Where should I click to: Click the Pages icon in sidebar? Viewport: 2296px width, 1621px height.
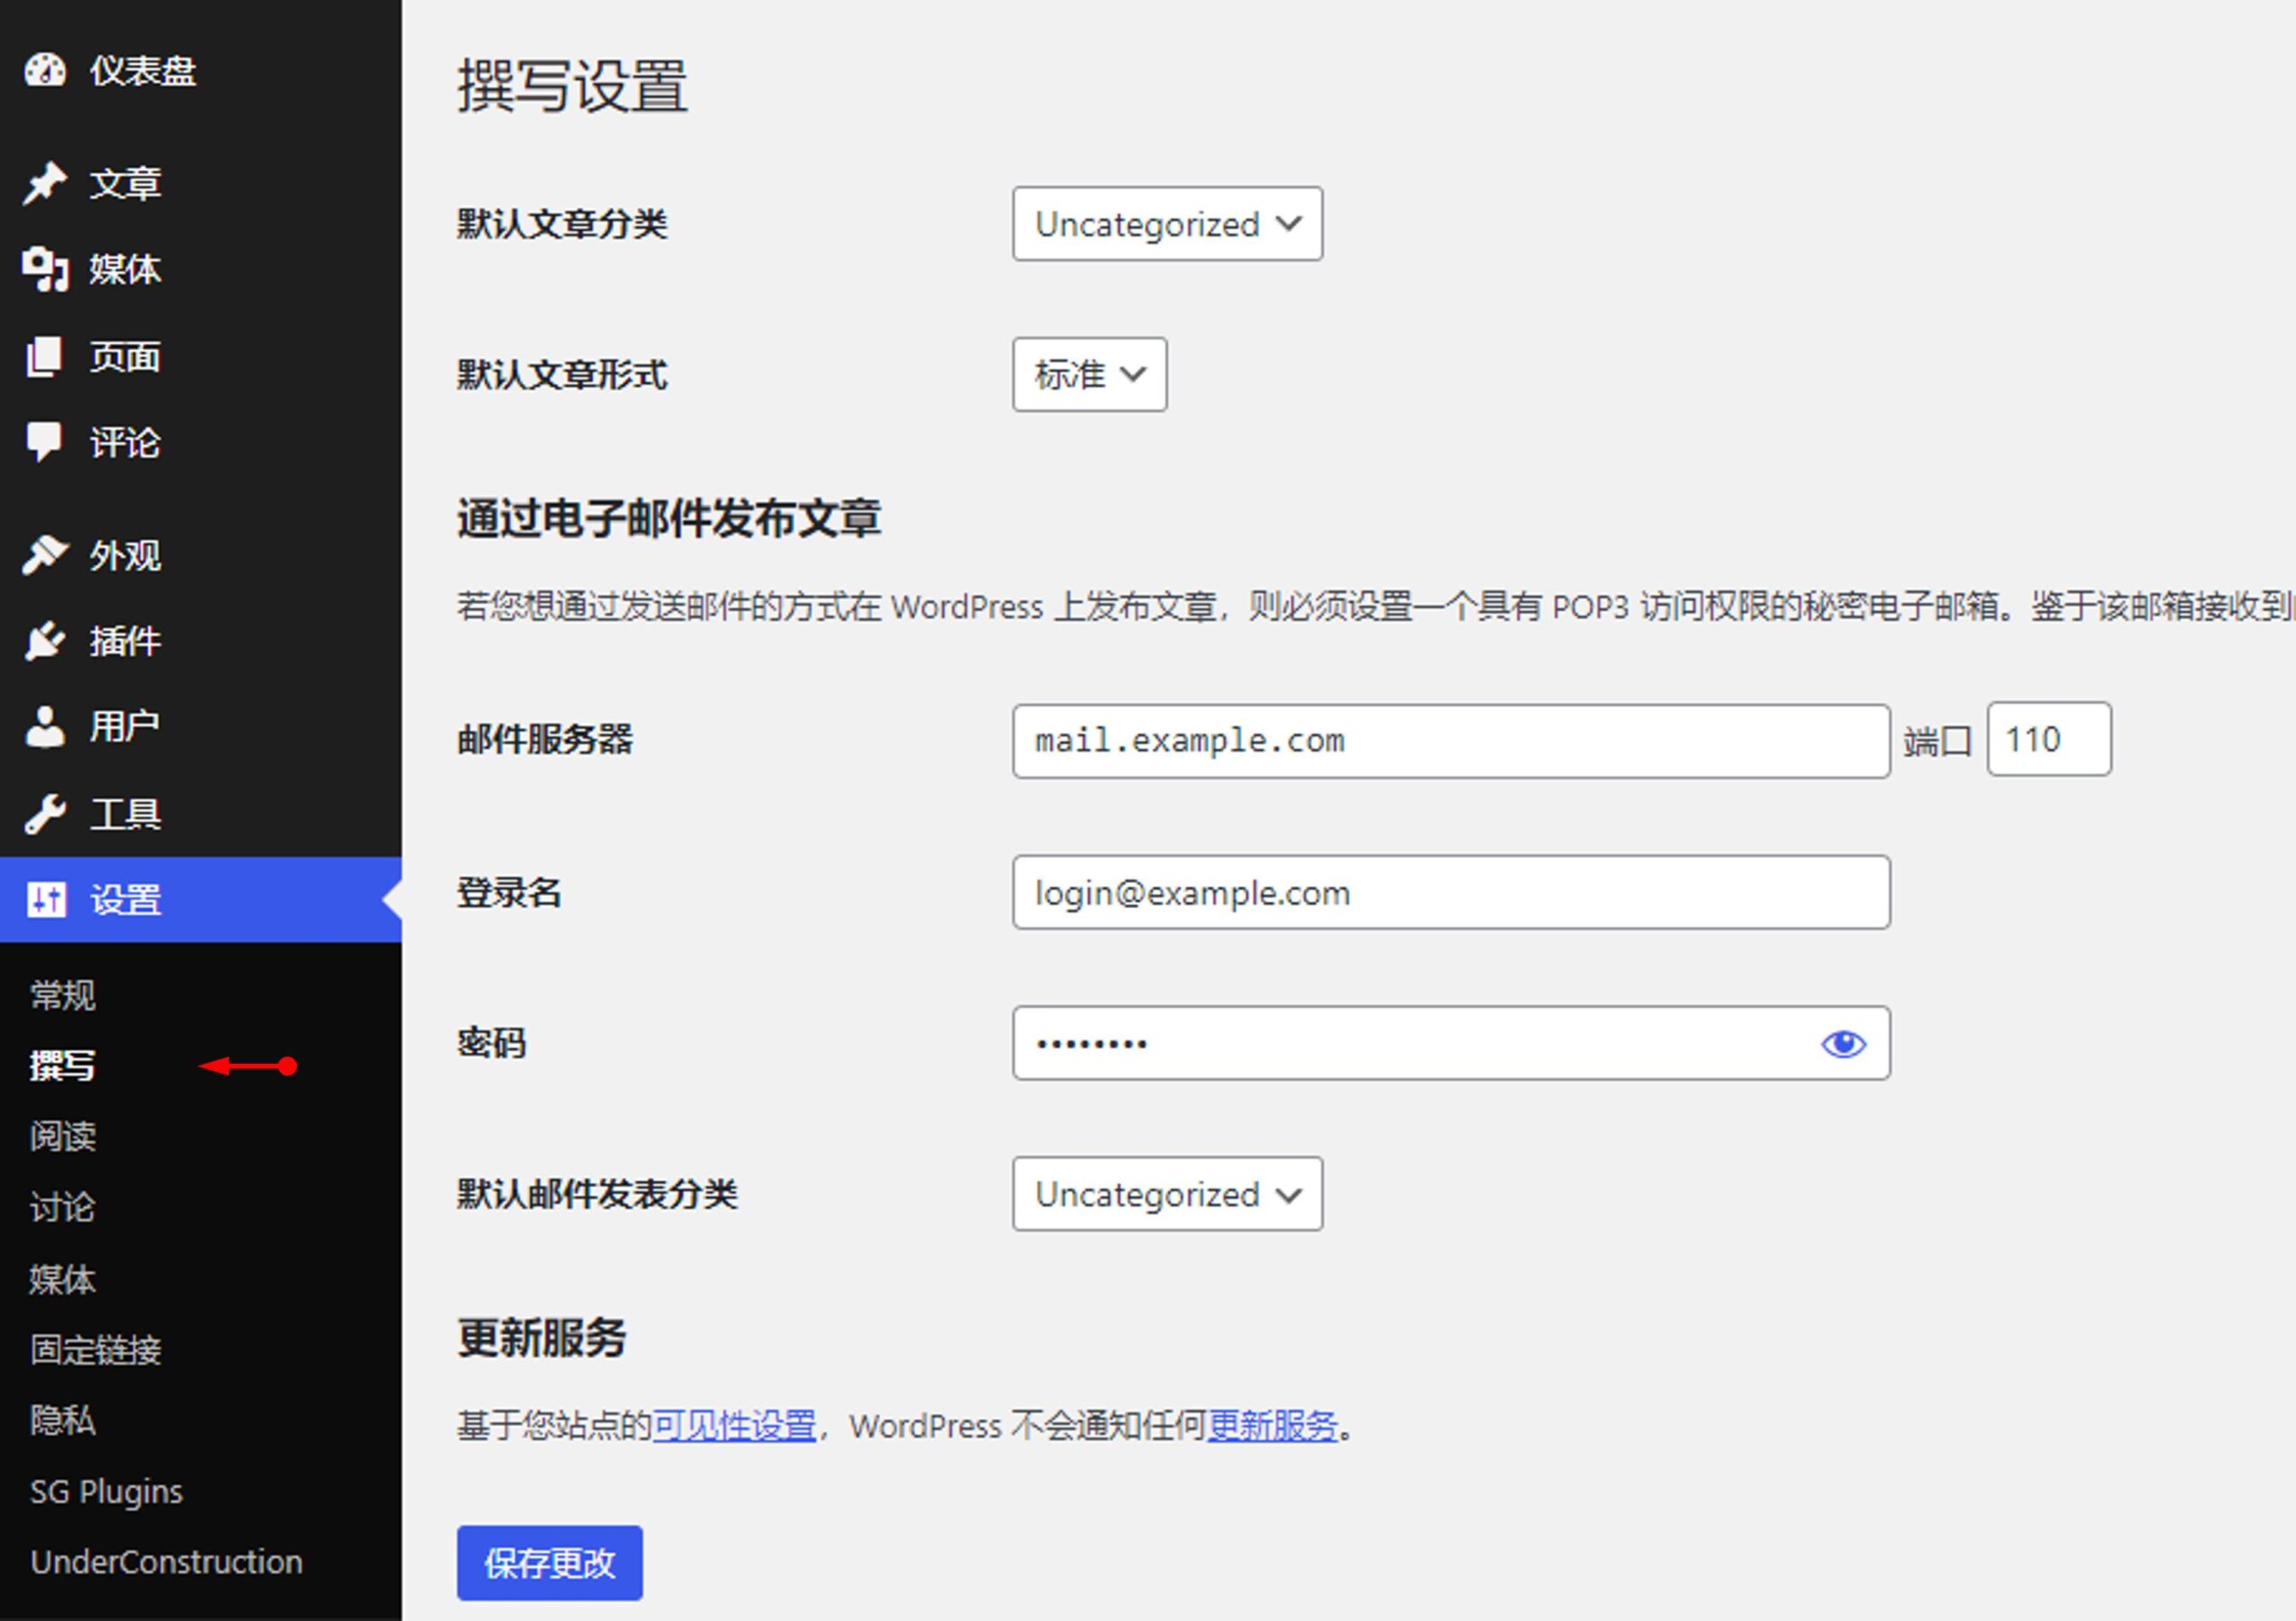click(45, 357)
